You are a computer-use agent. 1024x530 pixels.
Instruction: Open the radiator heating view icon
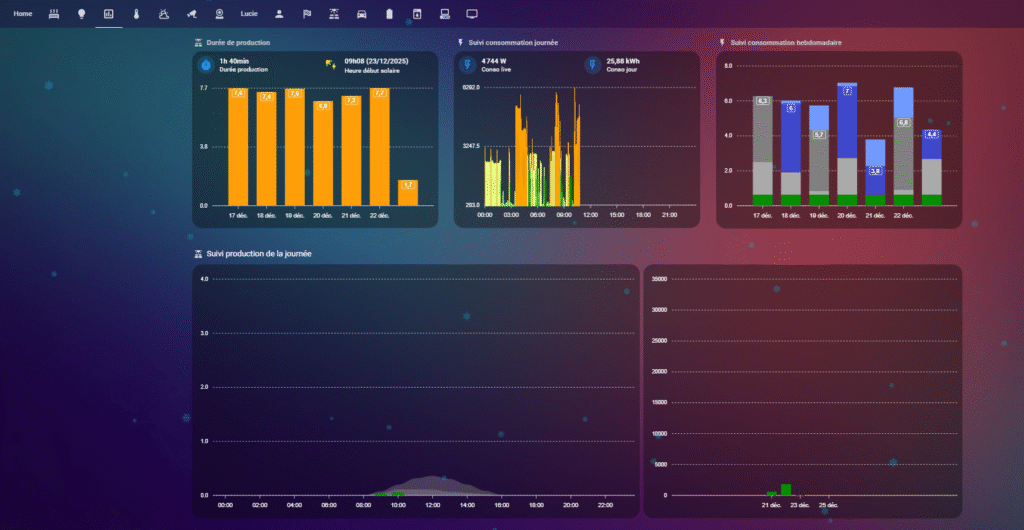click(54, 14)
